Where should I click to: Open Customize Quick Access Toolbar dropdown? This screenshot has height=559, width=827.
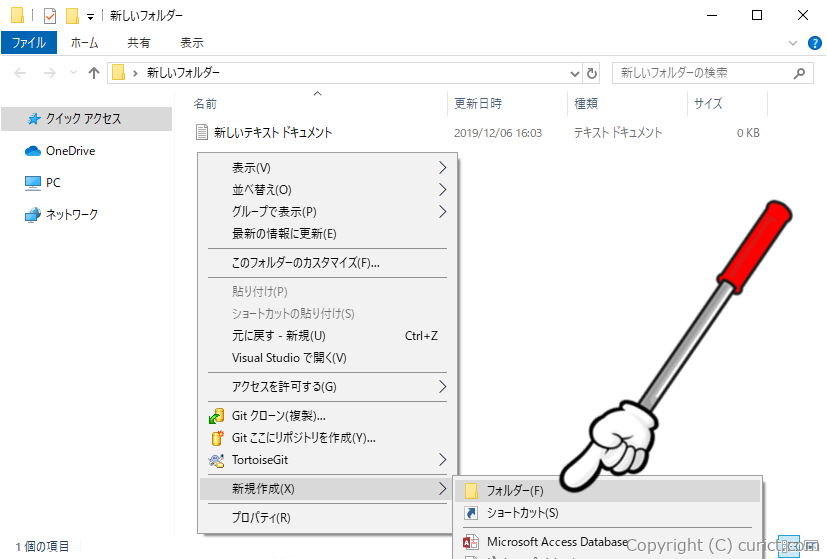(90, 17)
